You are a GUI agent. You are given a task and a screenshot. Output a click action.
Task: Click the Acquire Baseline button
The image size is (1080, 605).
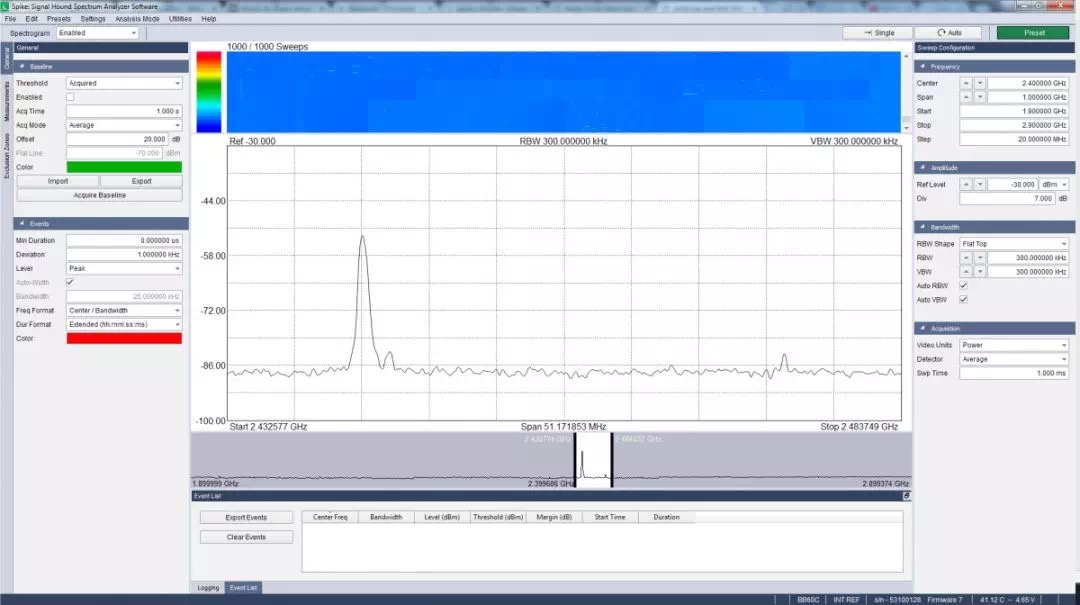click(99, 195)
